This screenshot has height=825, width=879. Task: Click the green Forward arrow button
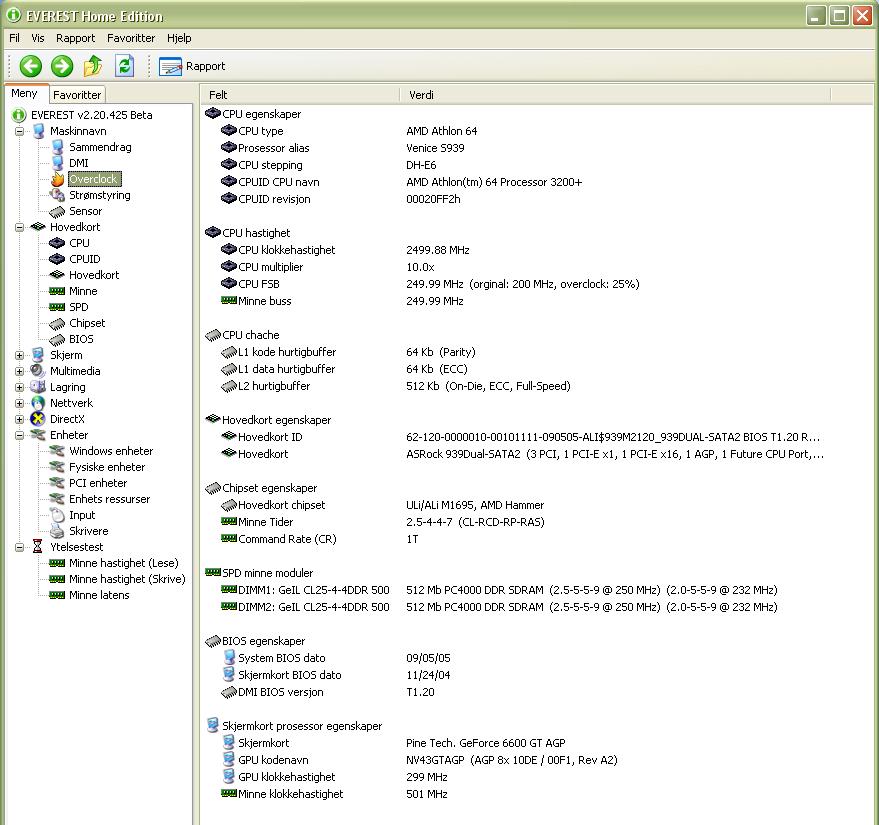pos(62,66)
